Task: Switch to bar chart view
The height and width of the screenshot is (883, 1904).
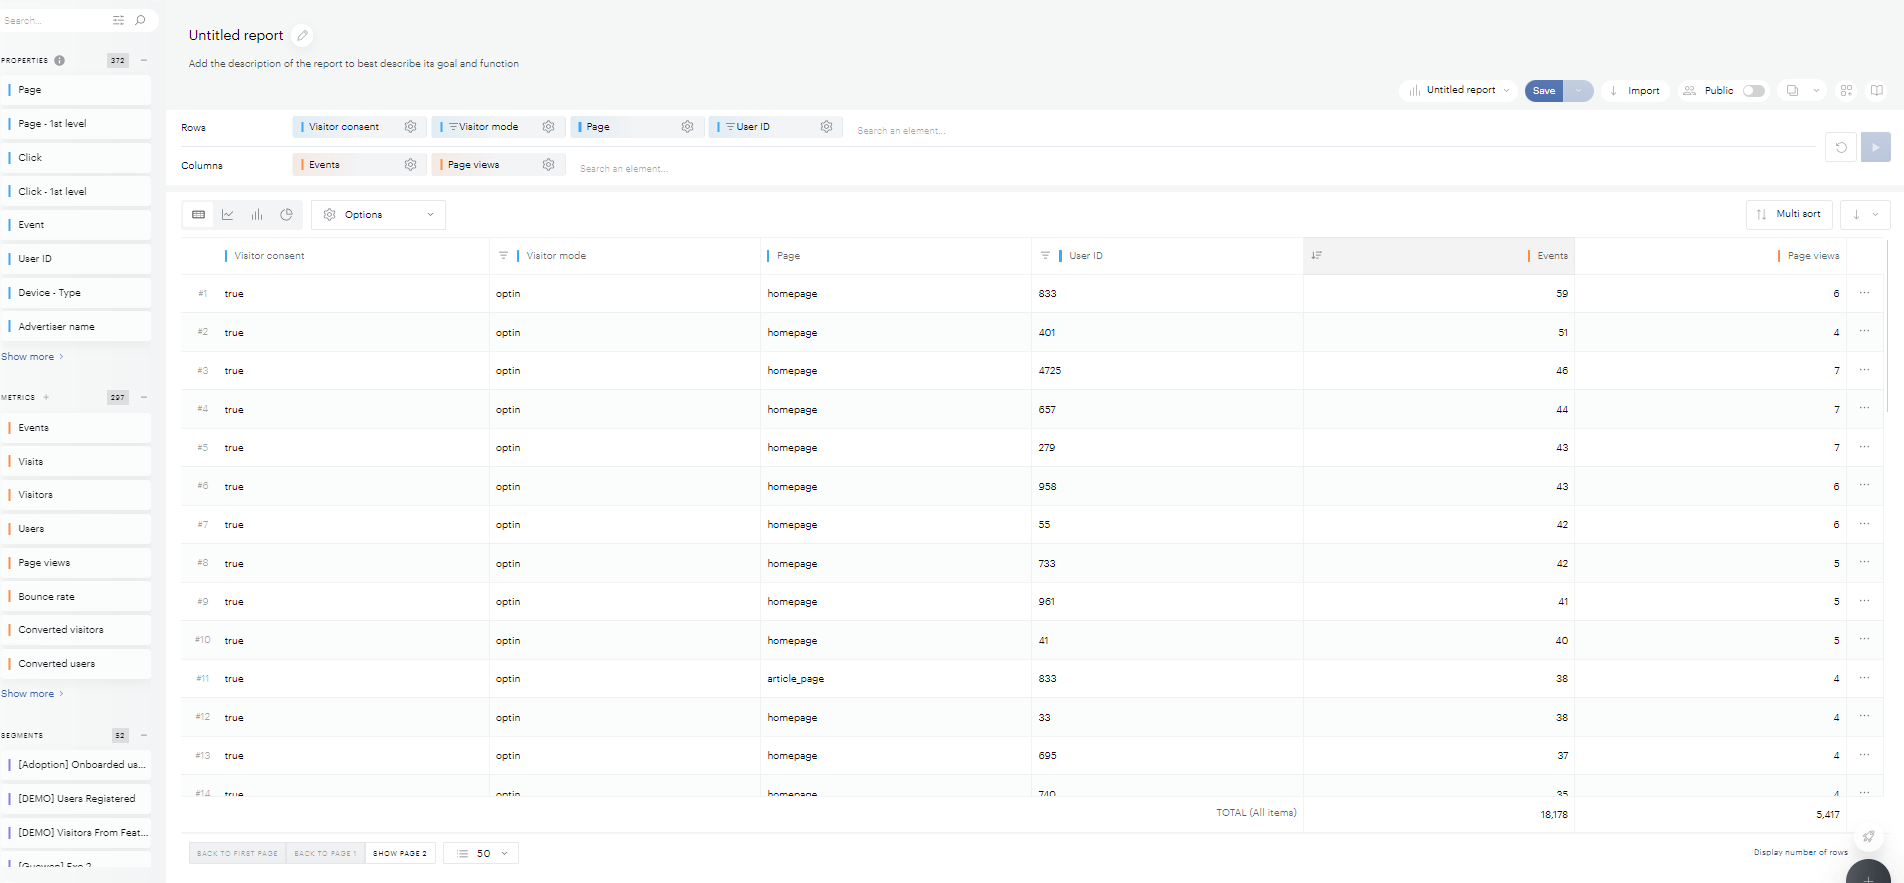Action: click(x=257, y=215)
